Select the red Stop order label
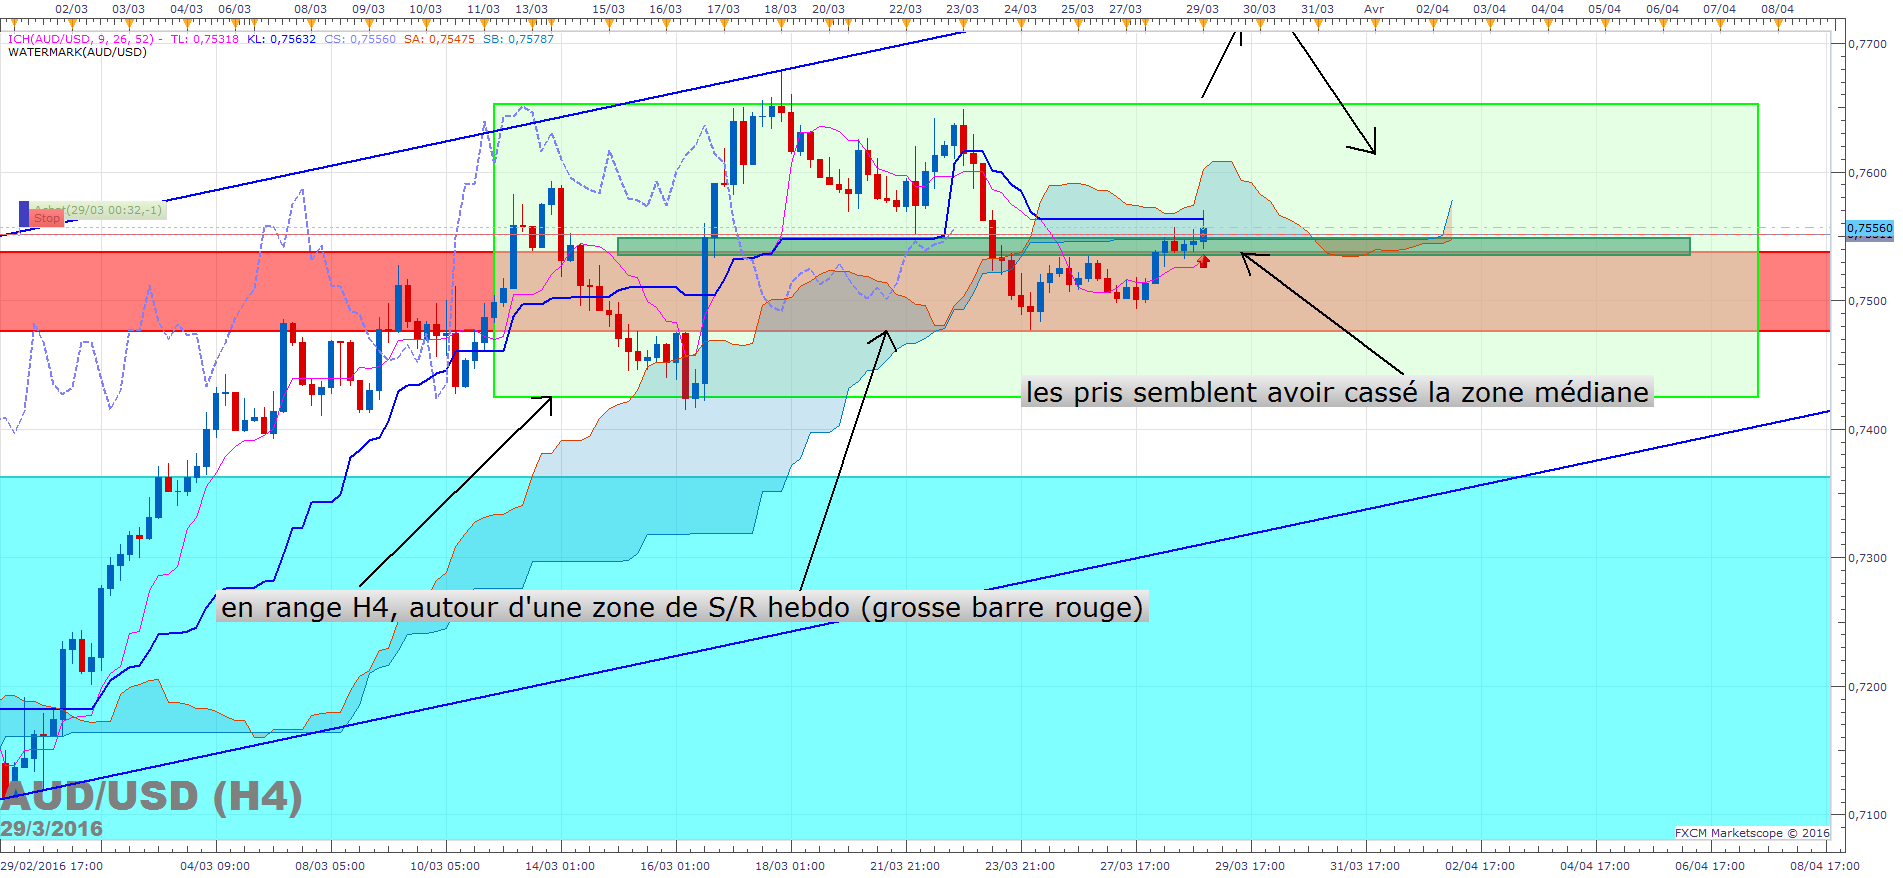The height and width of the screenshot is (878, 1903). (x=47, y=218)
